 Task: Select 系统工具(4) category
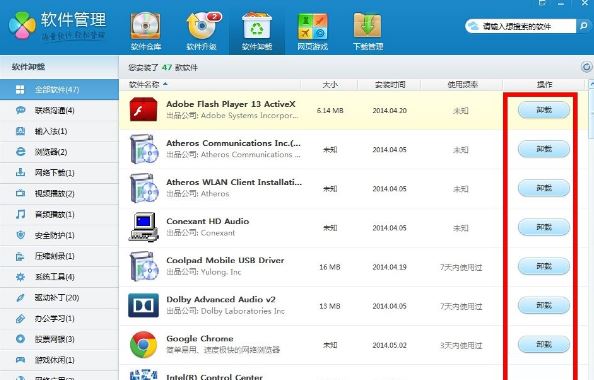tap(59, 277)
